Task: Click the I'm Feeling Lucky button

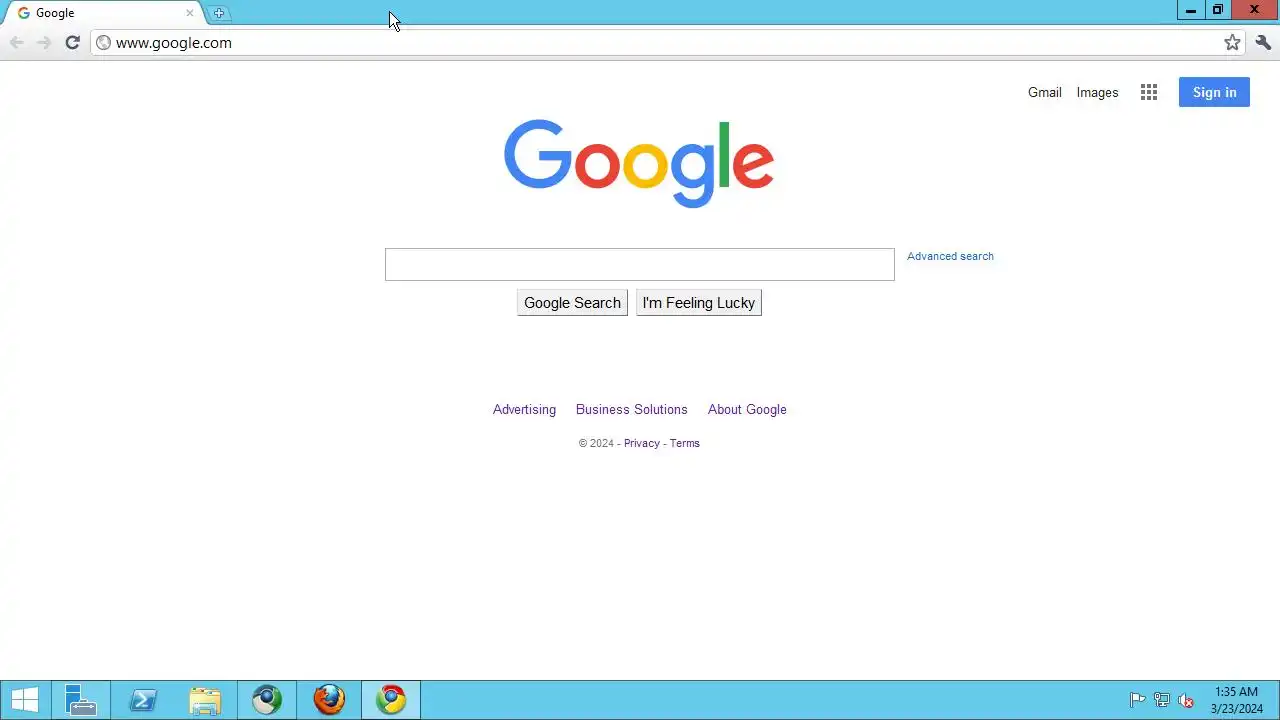Action: coord(699,303)
